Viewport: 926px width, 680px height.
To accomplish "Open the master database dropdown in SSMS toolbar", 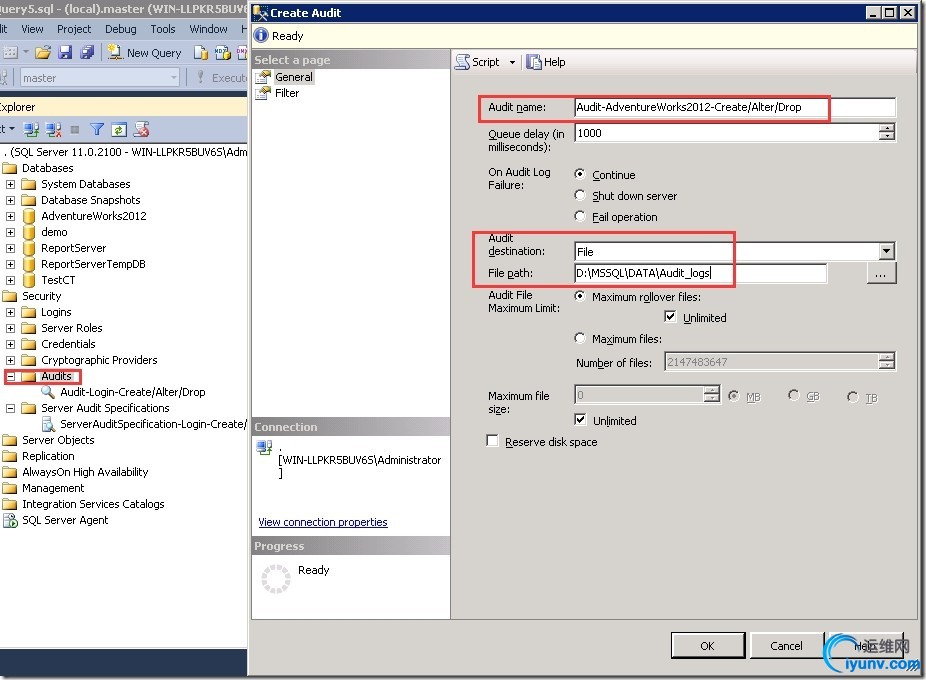I will click(174, 77).
